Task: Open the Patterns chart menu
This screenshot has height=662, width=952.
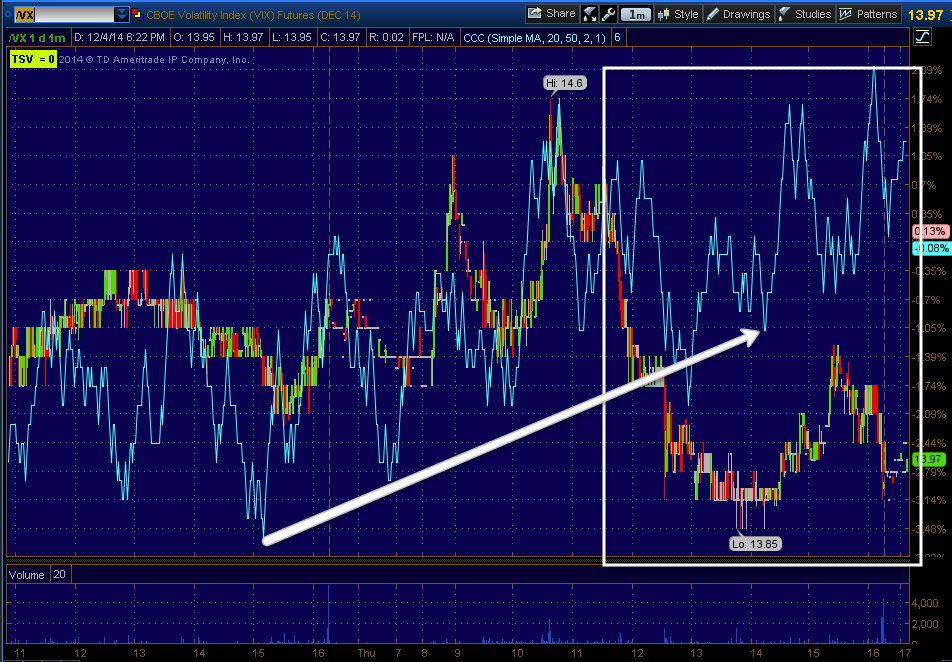Action: tap(868, 14)
